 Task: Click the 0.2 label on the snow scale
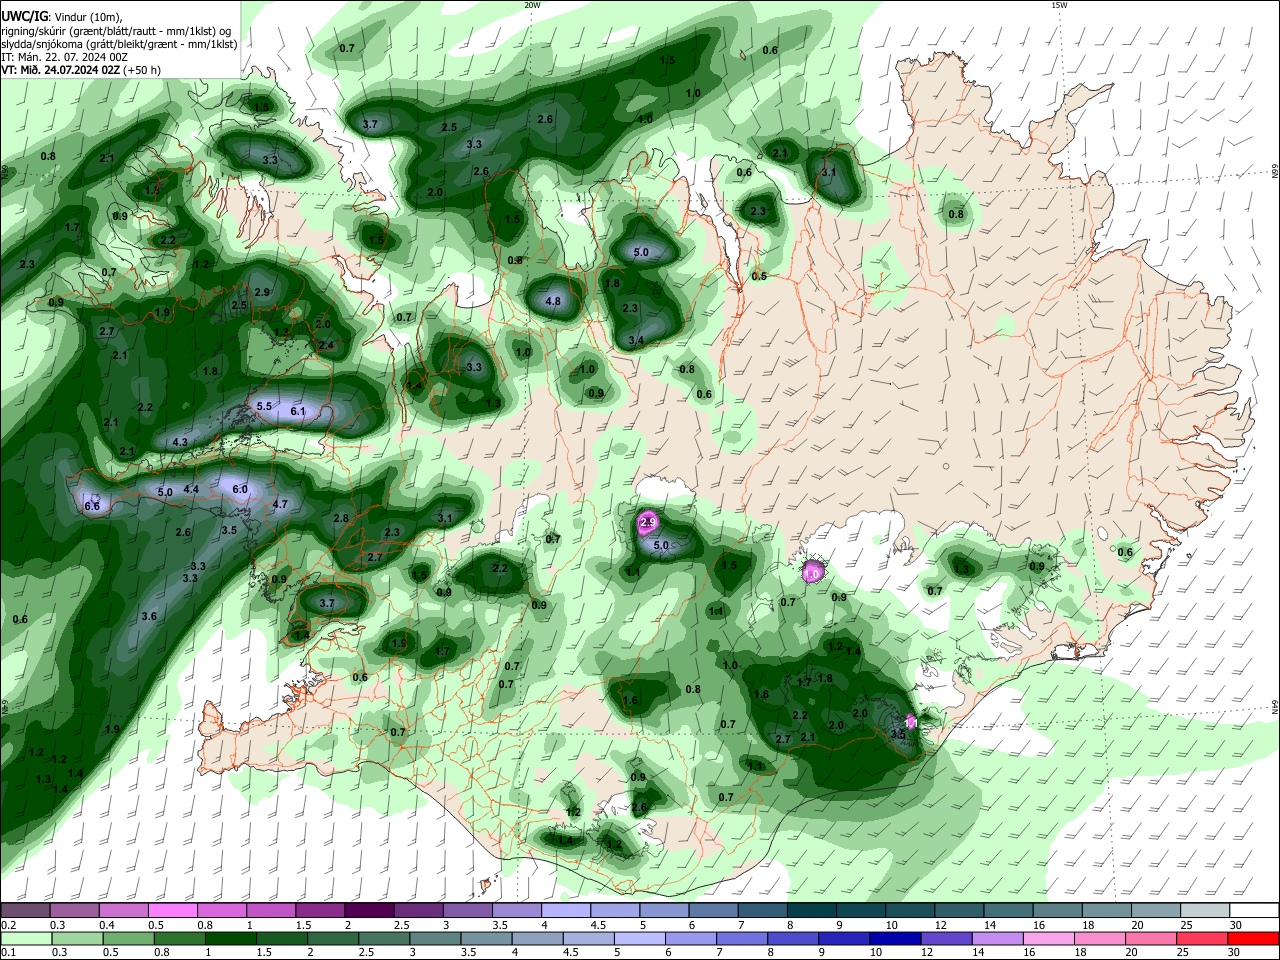pos(8,925)
